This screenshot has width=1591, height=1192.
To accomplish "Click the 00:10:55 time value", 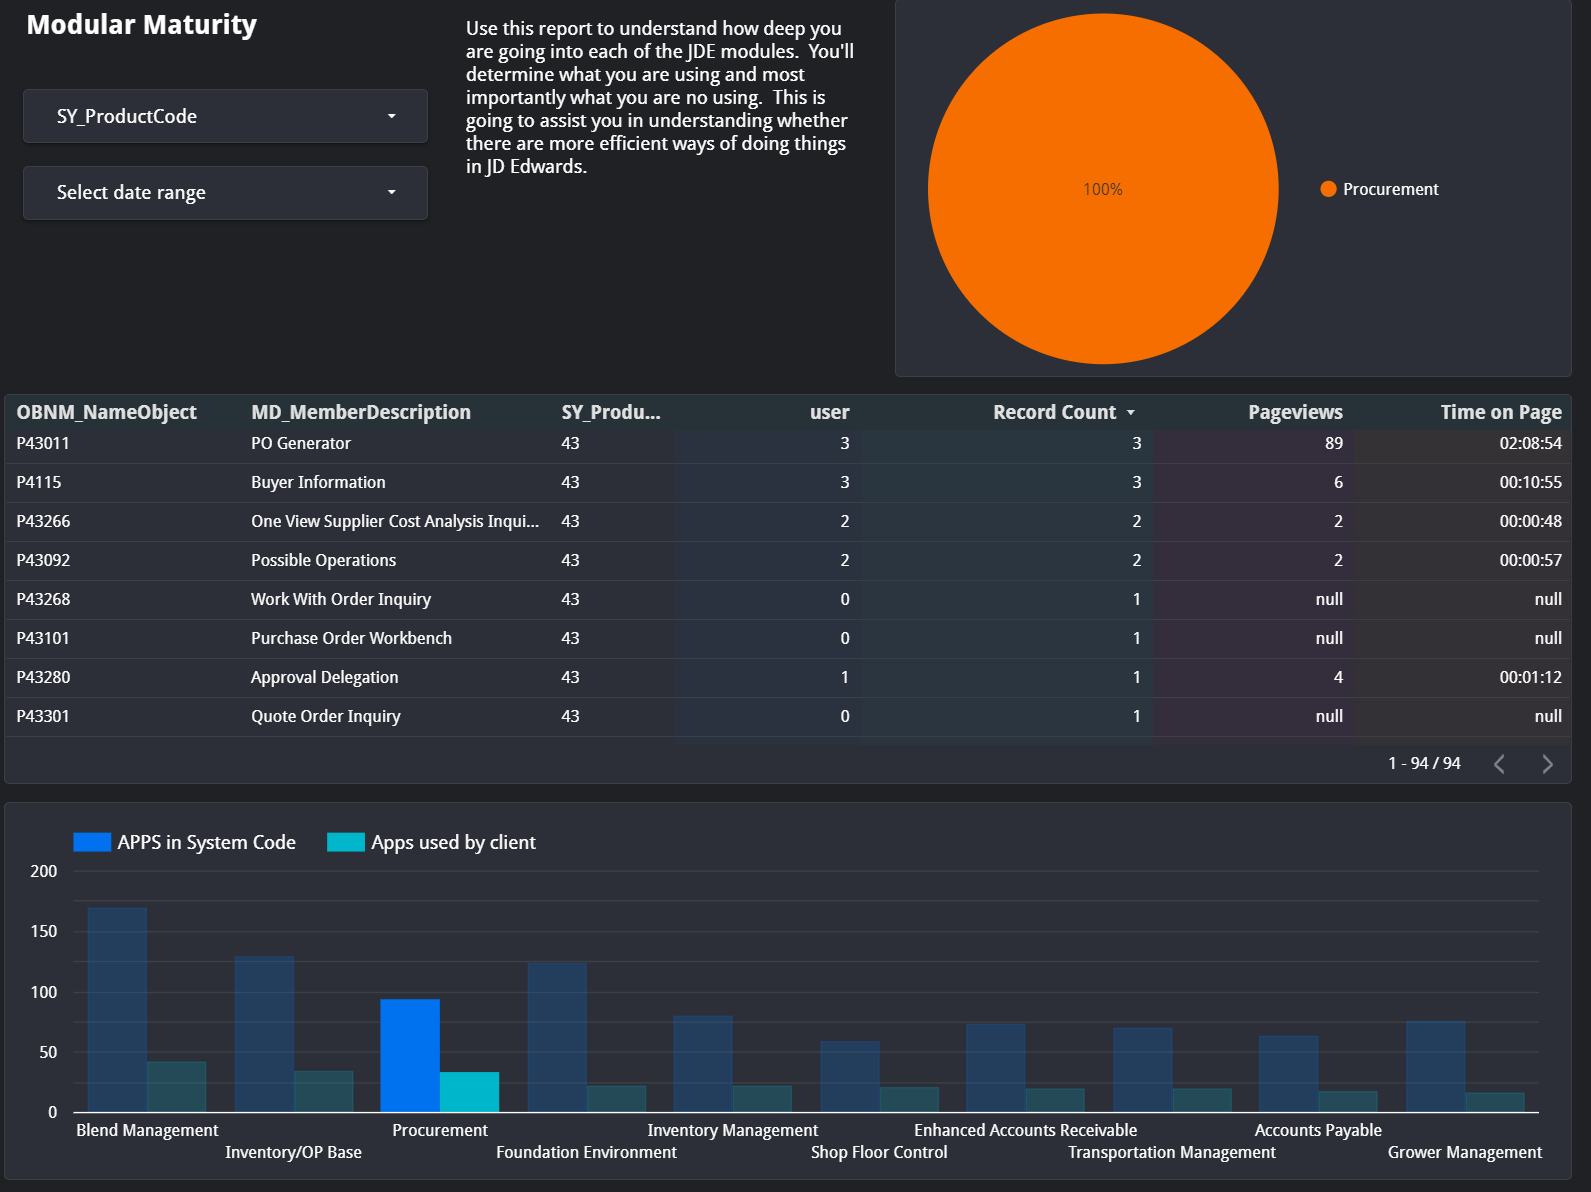I will pos(1530,482).
